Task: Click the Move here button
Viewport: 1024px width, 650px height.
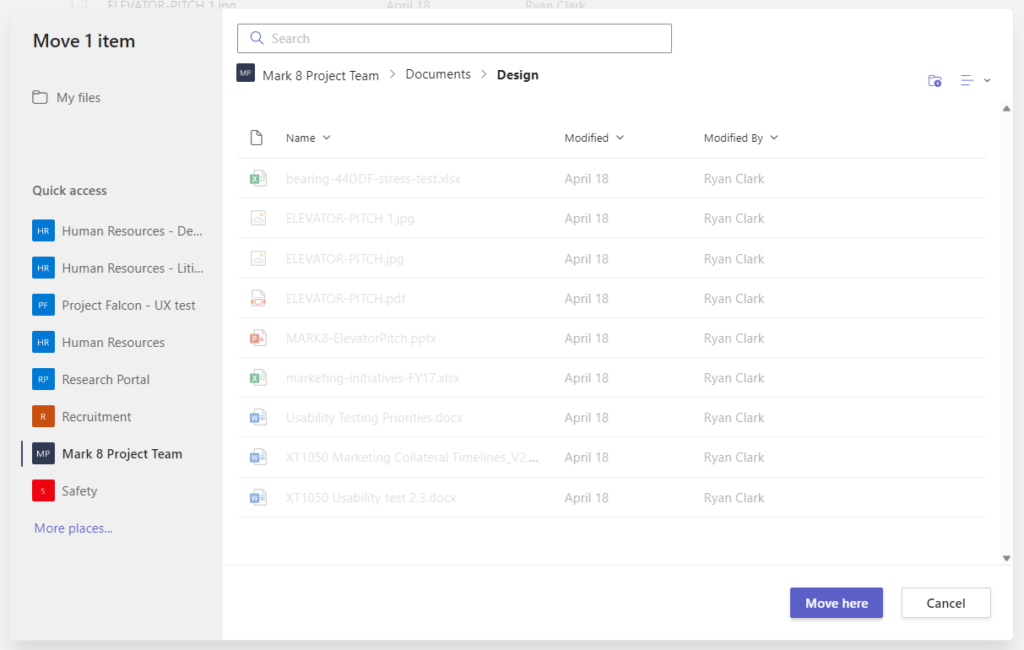Action: tap(836, 603)
